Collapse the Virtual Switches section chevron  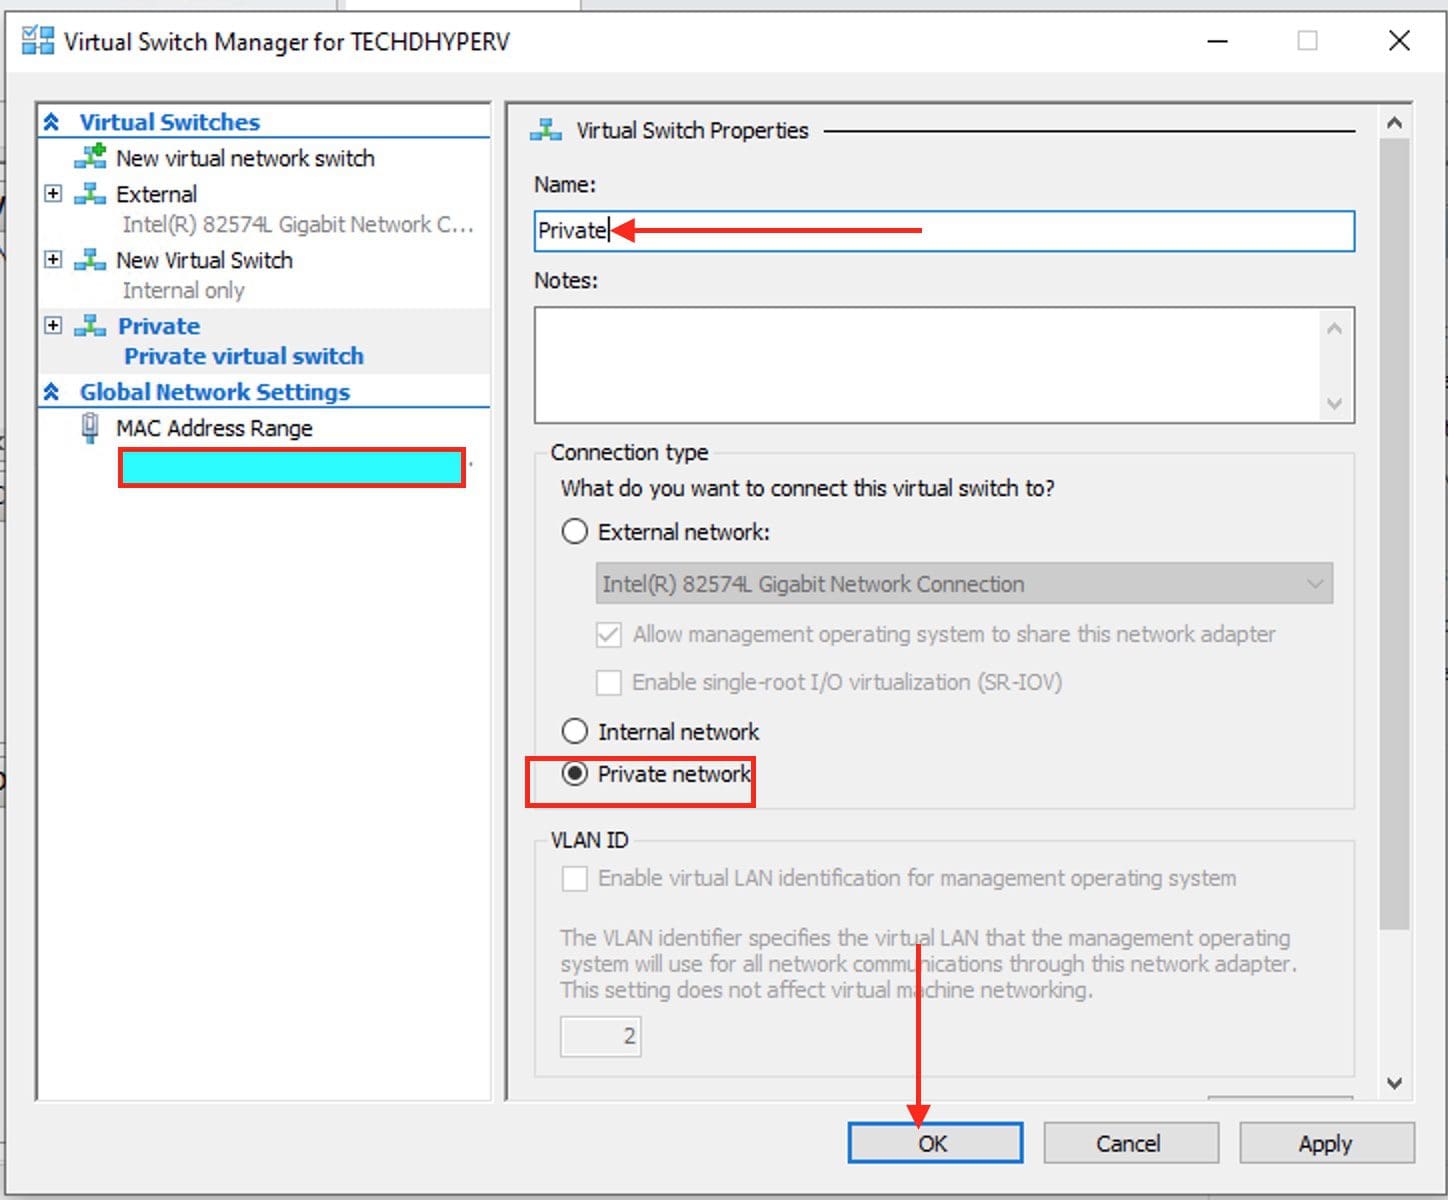click(52, 122)
